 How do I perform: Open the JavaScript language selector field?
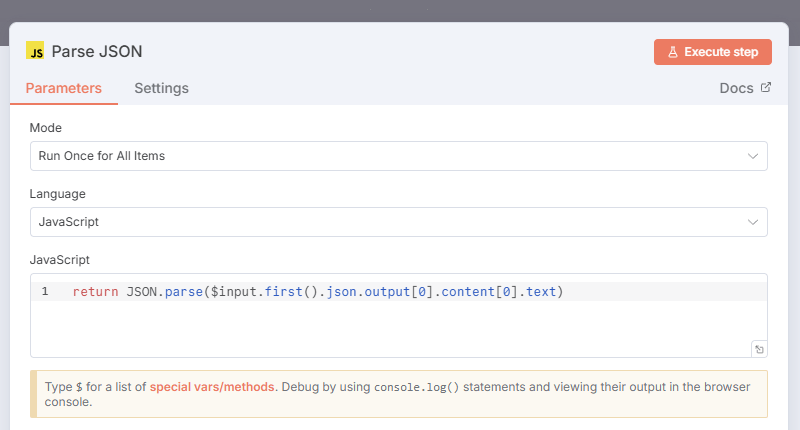tap(390, 222)
